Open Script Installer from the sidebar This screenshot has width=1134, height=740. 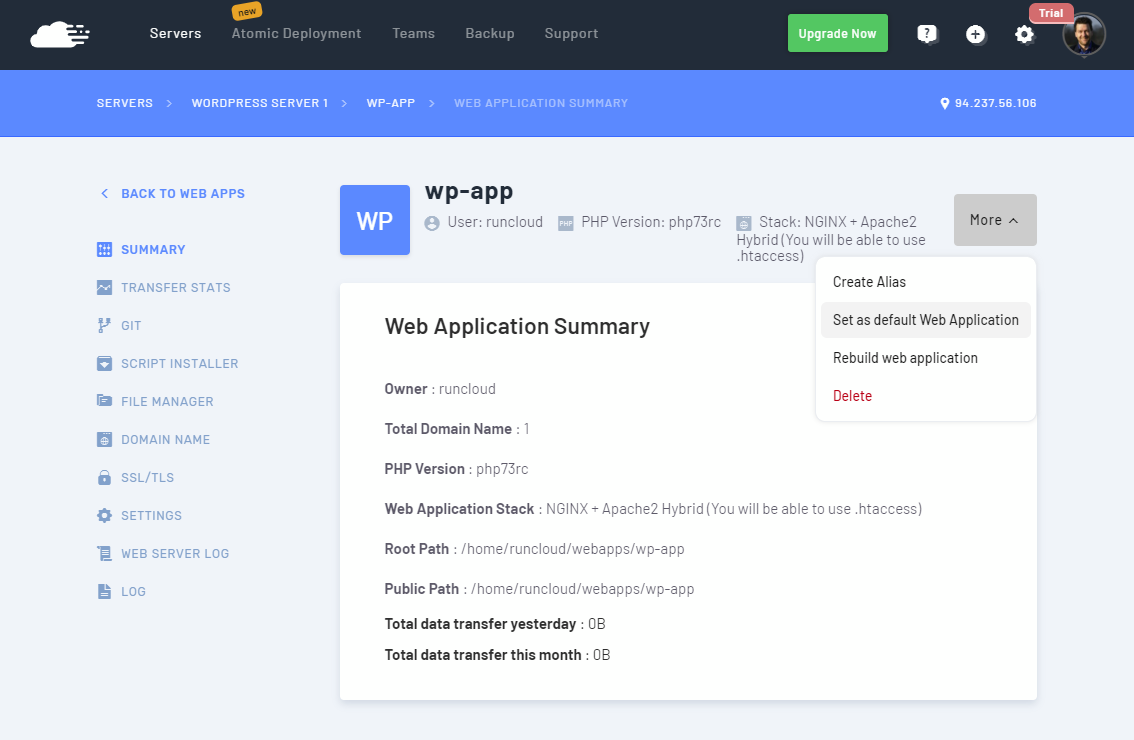pyautogui.click(x=179, y=364)
